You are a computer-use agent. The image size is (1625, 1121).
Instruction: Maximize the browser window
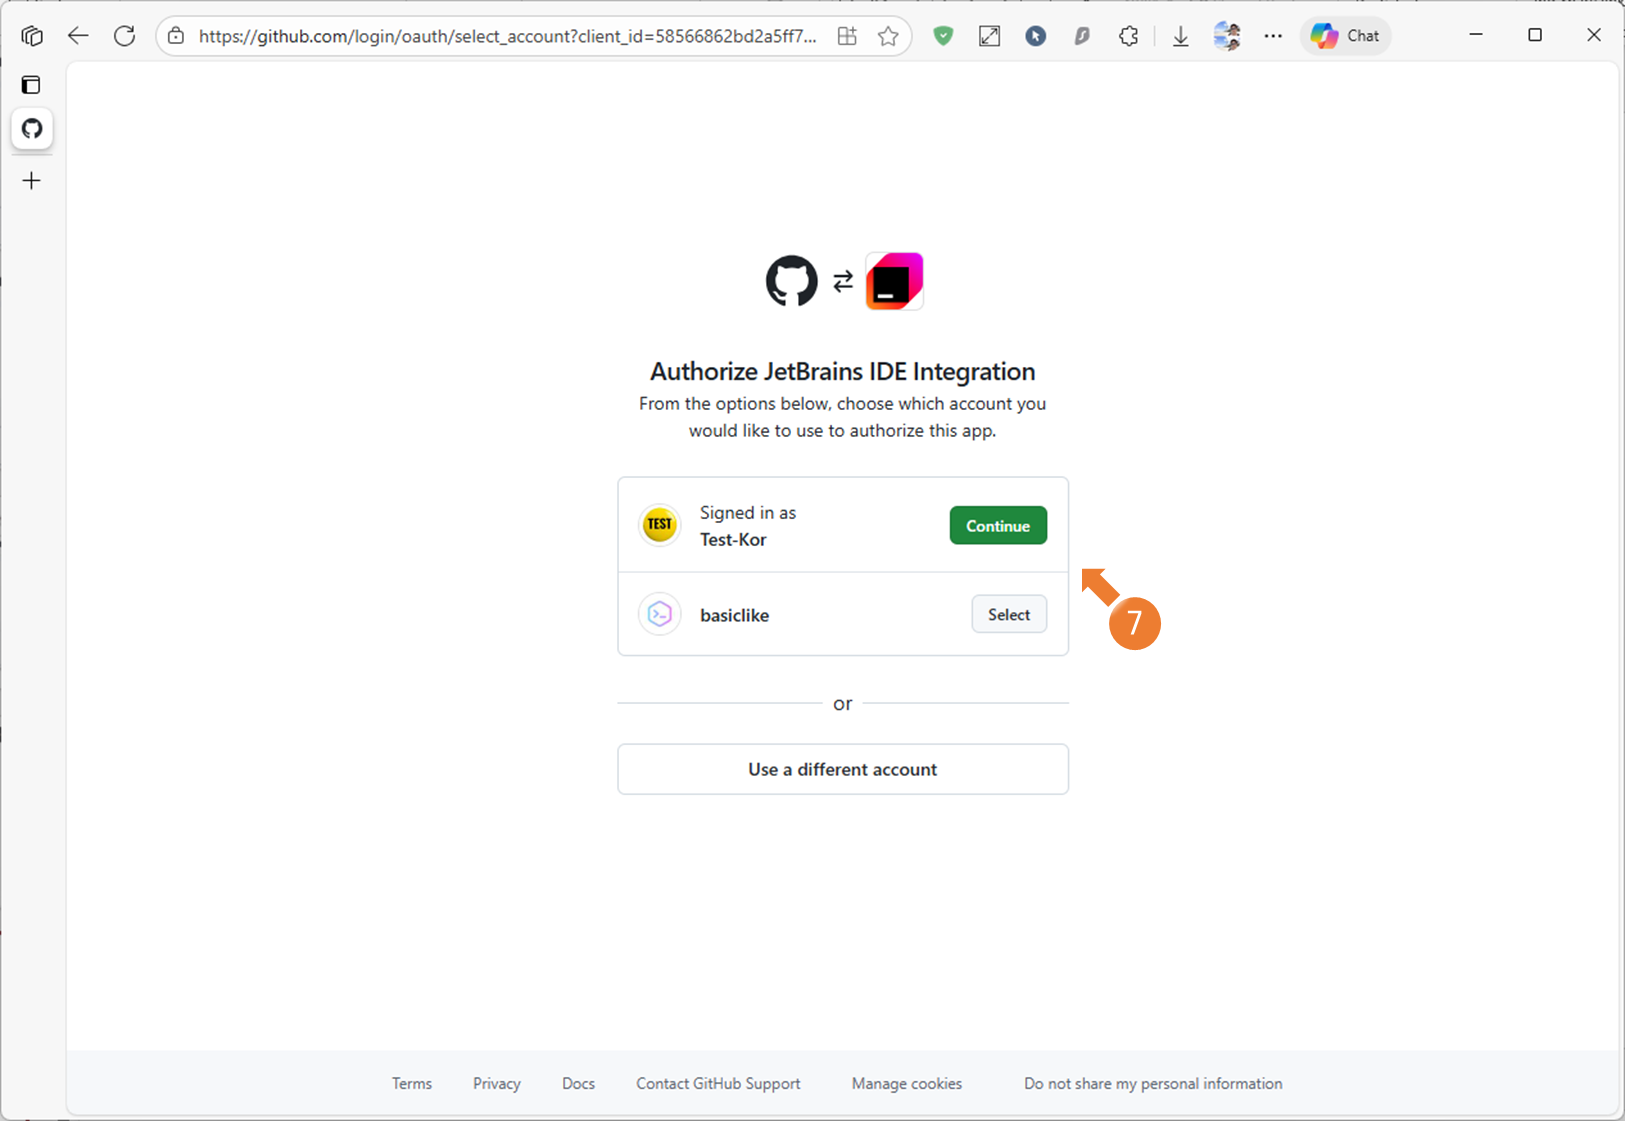[1535, 35]
